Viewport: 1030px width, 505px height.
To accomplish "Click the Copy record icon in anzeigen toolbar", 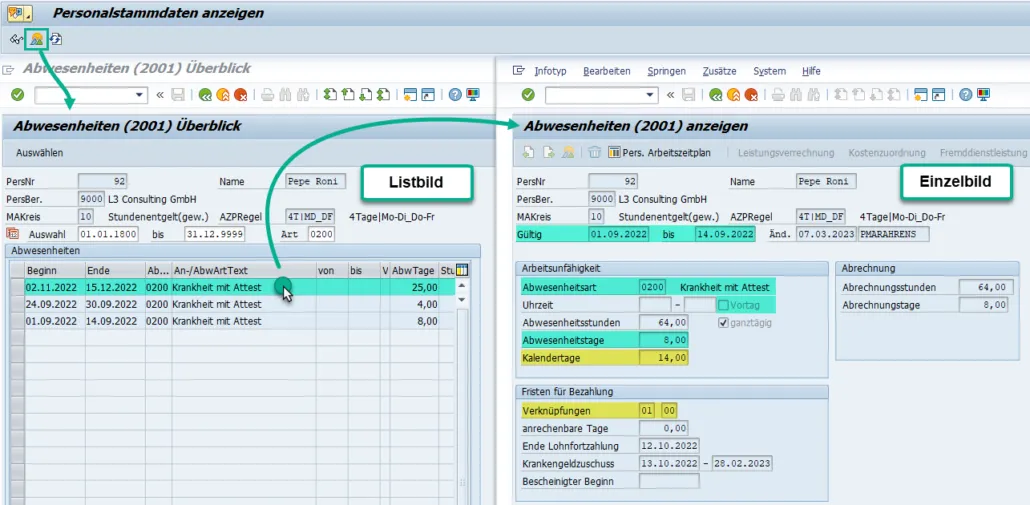I will click(549, 153).
